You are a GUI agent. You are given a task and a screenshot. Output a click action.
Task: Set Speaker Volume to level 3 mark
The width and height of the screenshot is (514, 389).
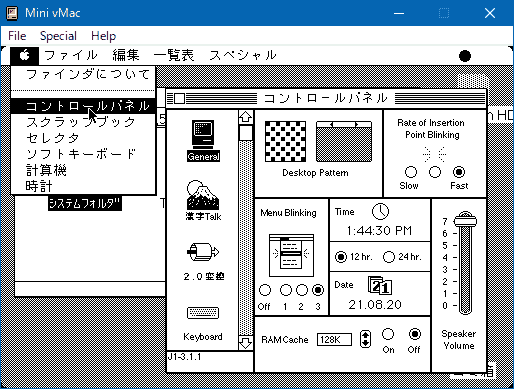455,269
